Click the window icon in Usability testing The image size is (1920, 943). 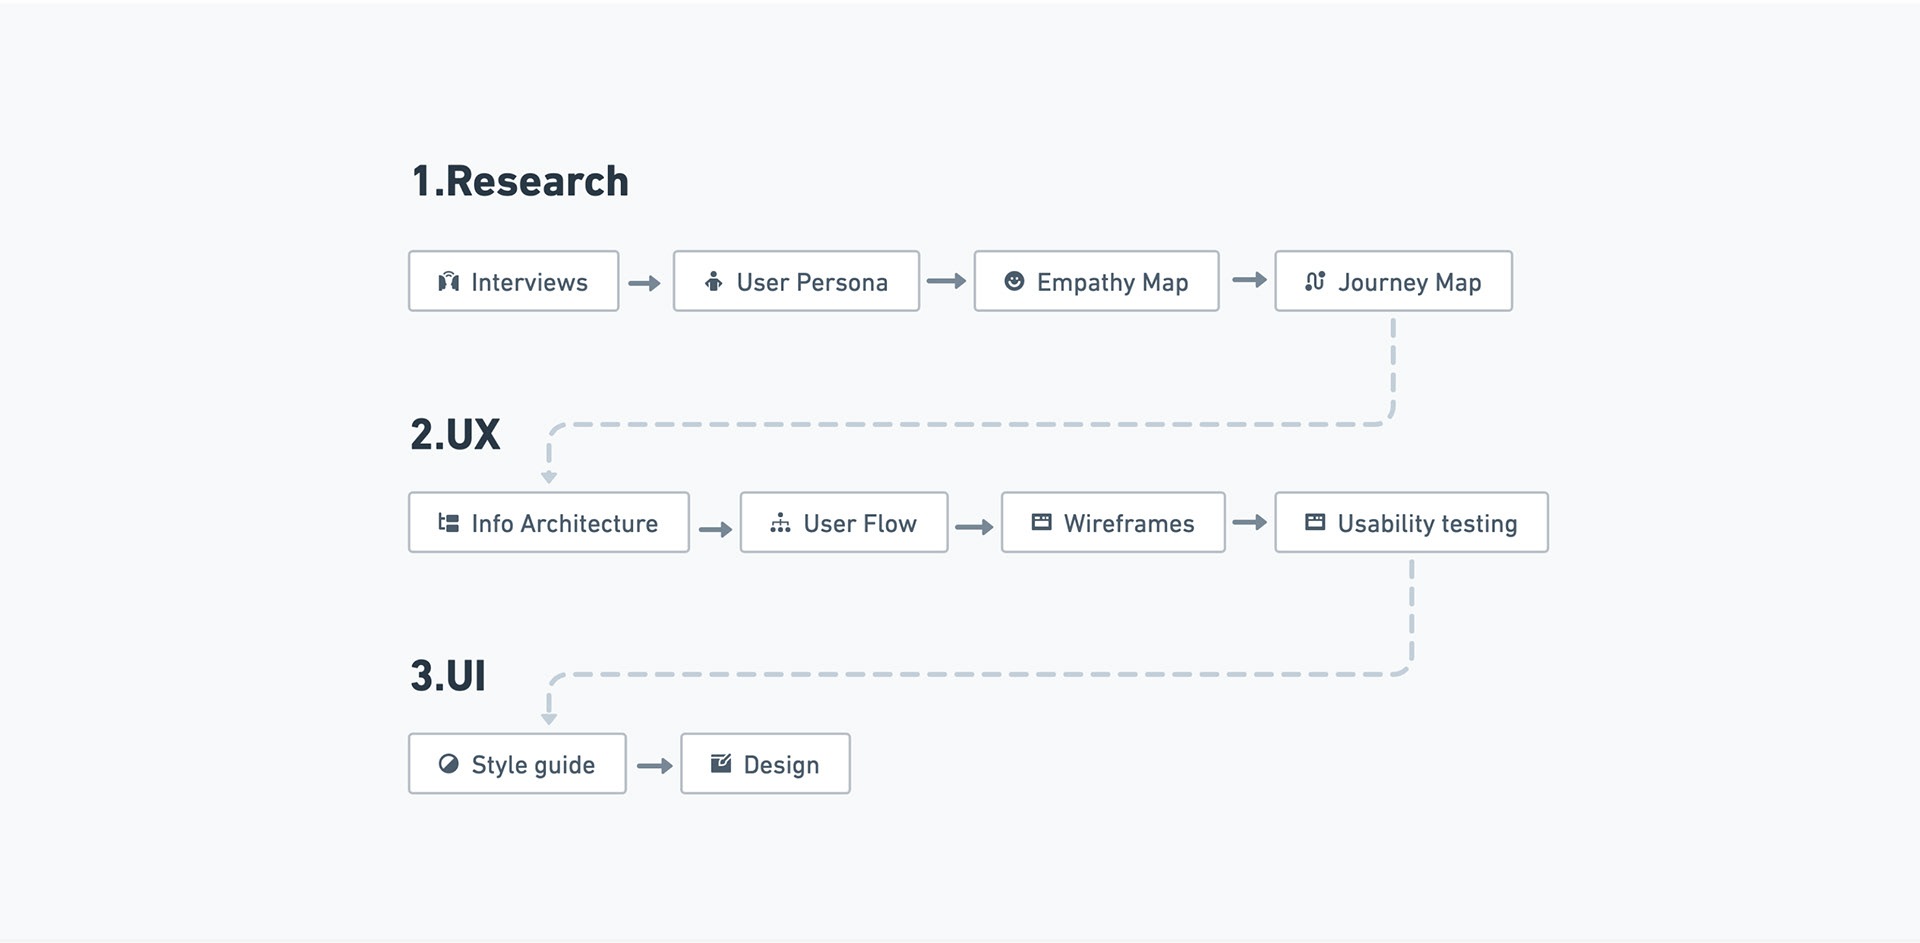[x=1315, y=522]
